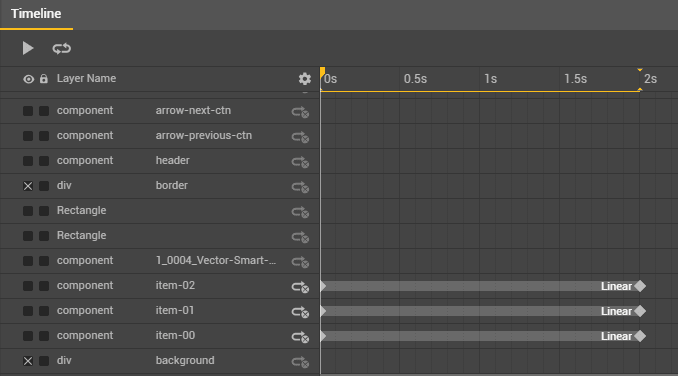Lock the item-02 layer
The width and height of the screenshot is (678, 376).
click(44, 286)
